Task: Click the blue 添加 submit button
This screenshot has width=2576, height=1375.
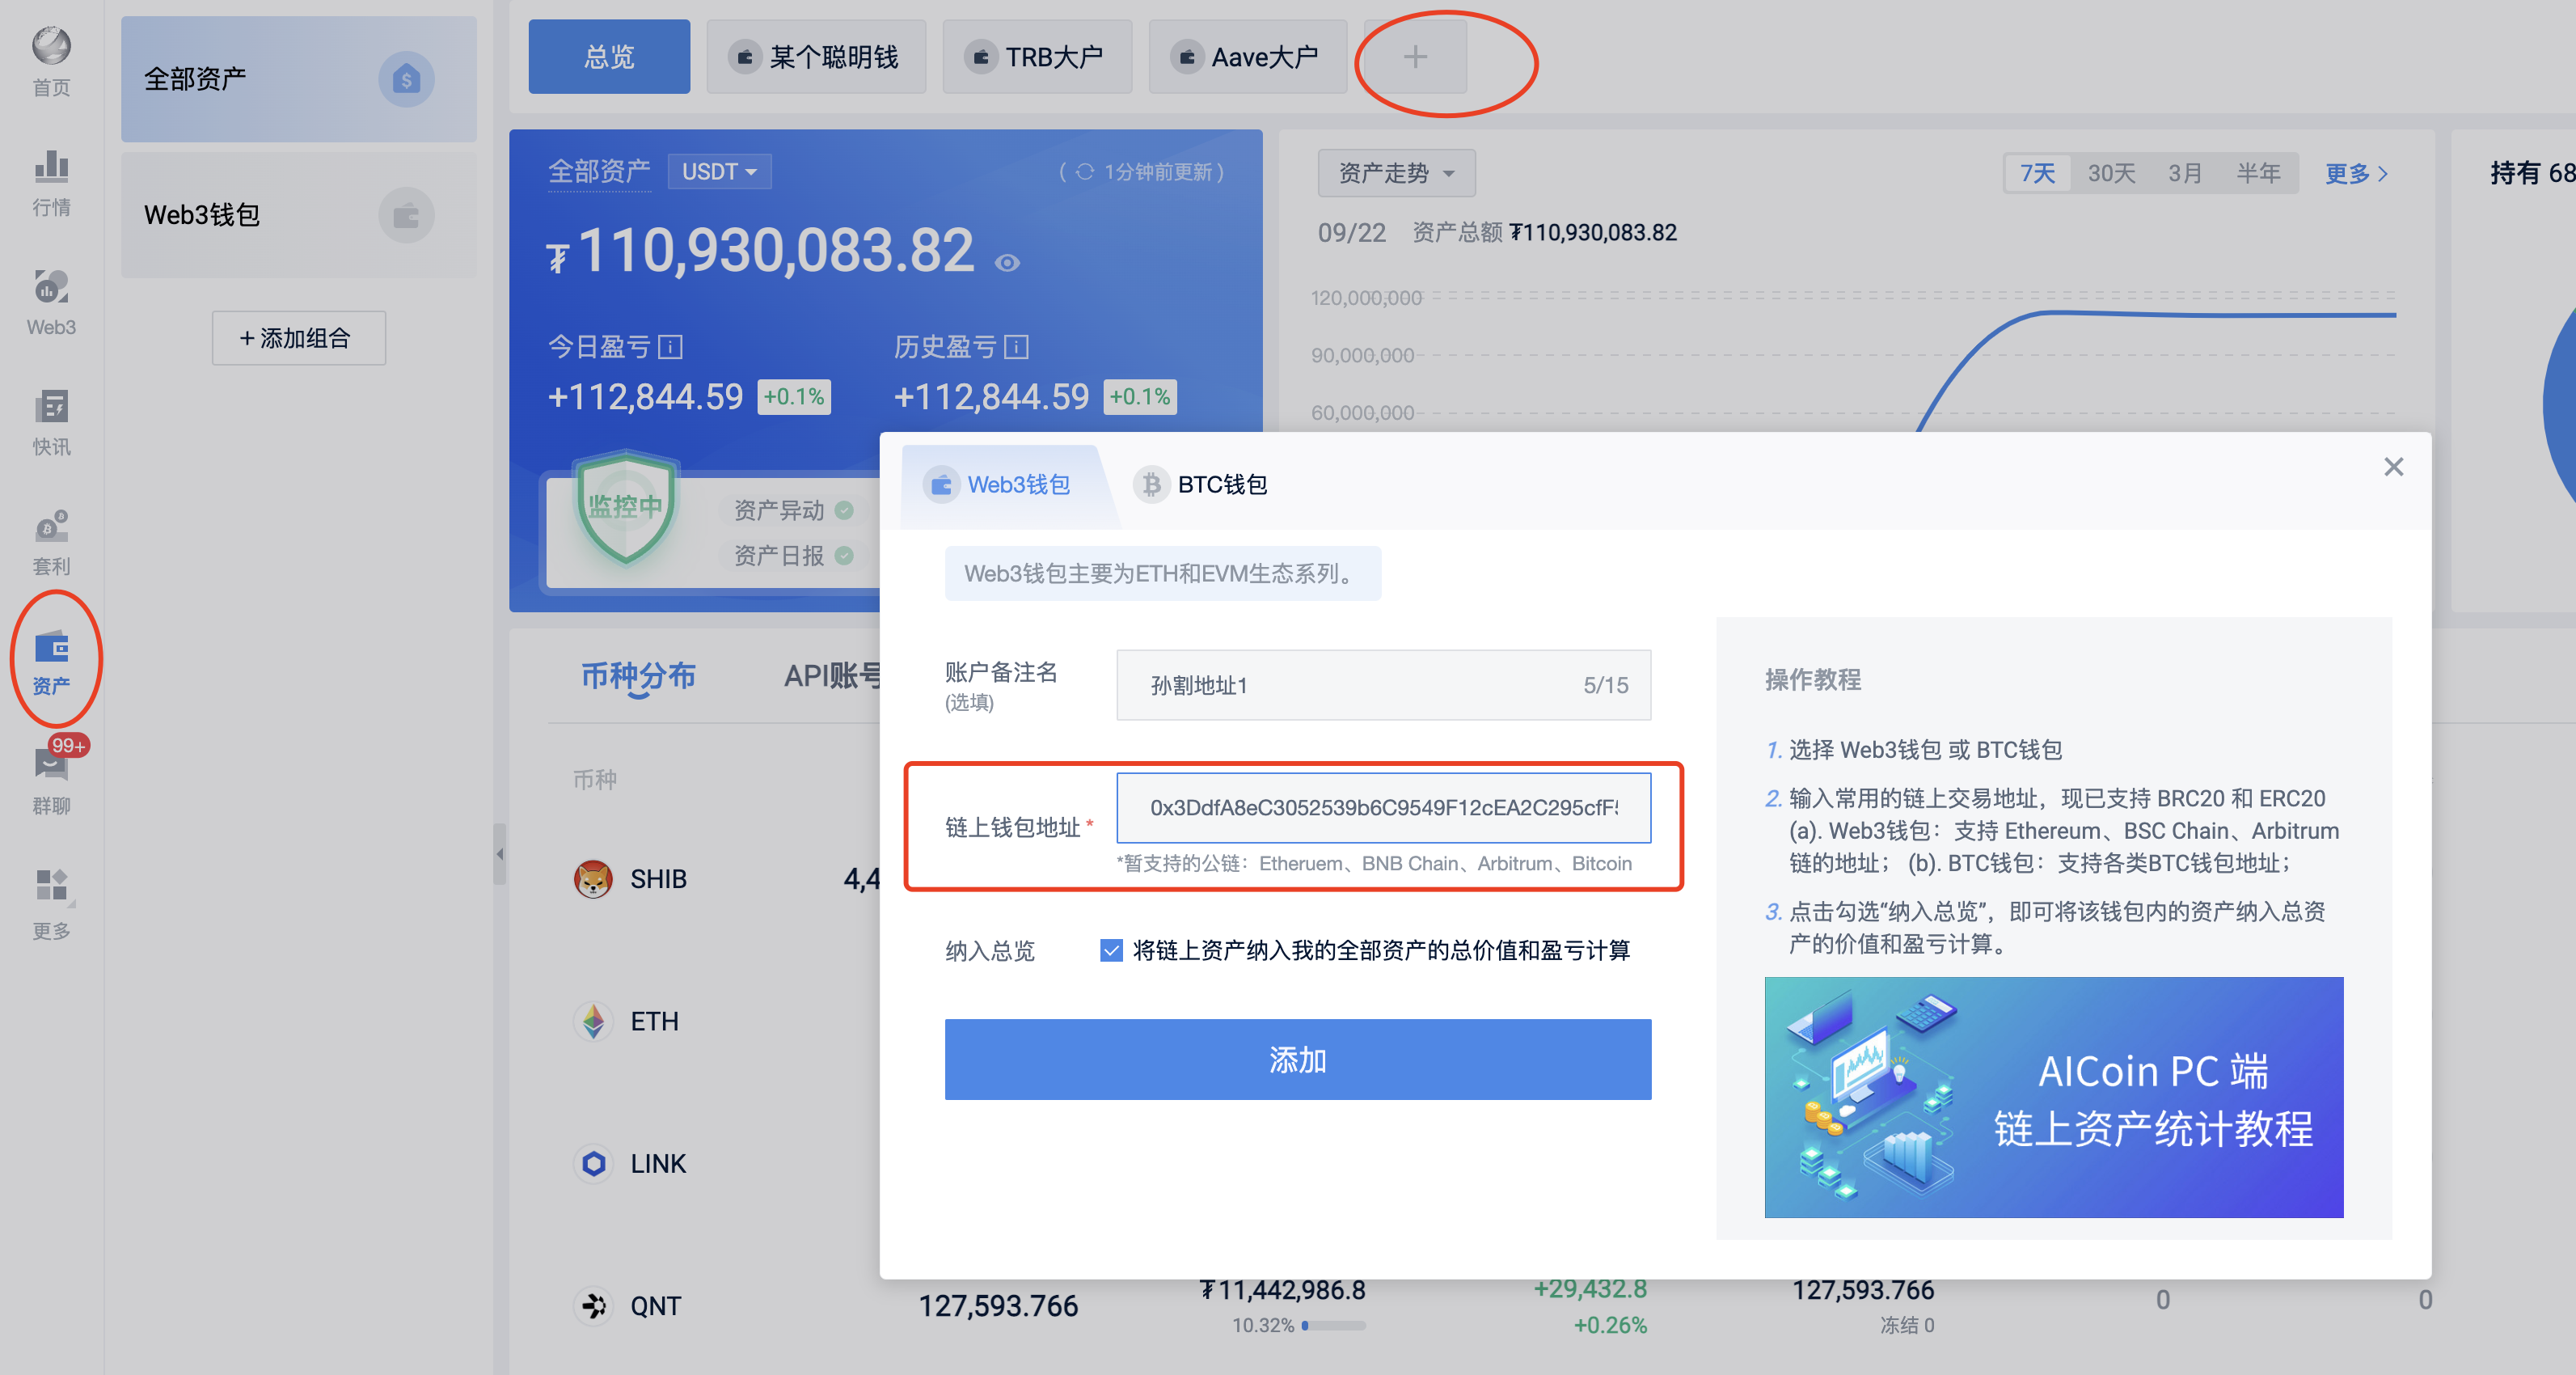Action: tap(1297, 1060)
